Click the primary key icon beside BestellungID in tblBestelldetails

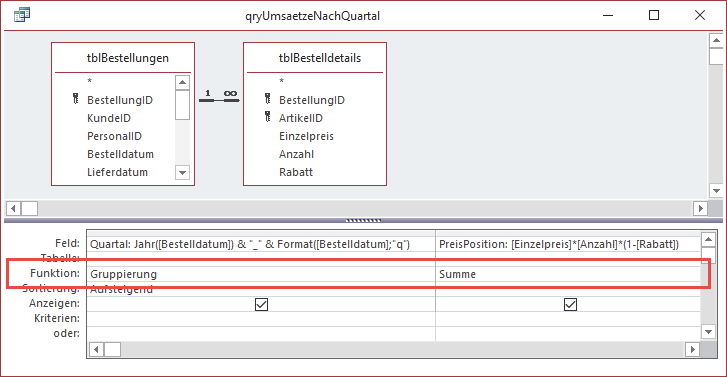pos(268,99)
